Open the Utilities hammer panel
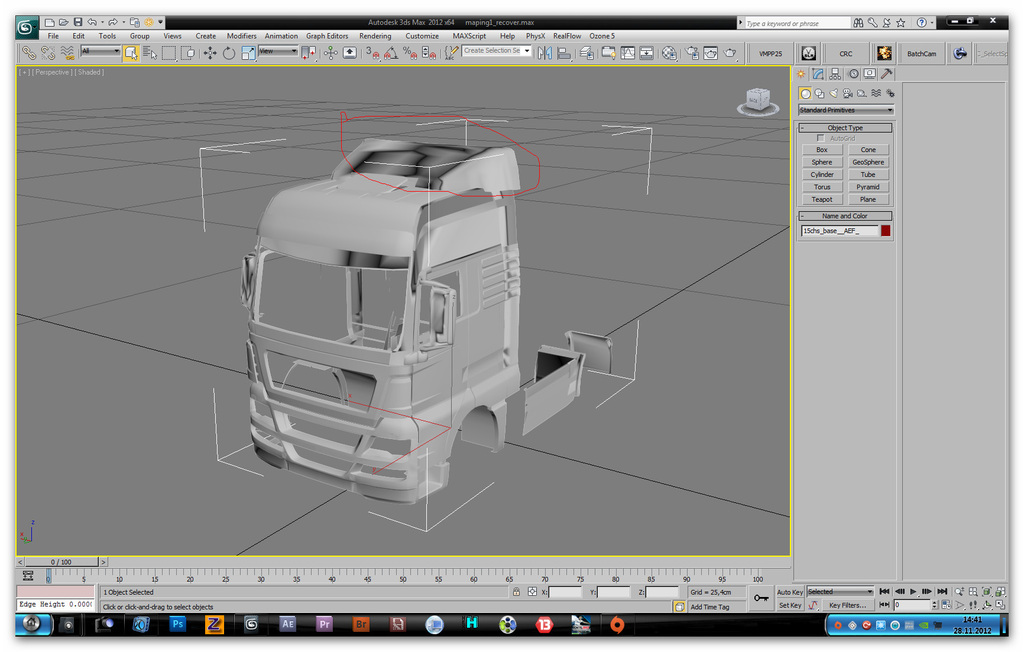1024x652 pixels. (x=887, y=74)
